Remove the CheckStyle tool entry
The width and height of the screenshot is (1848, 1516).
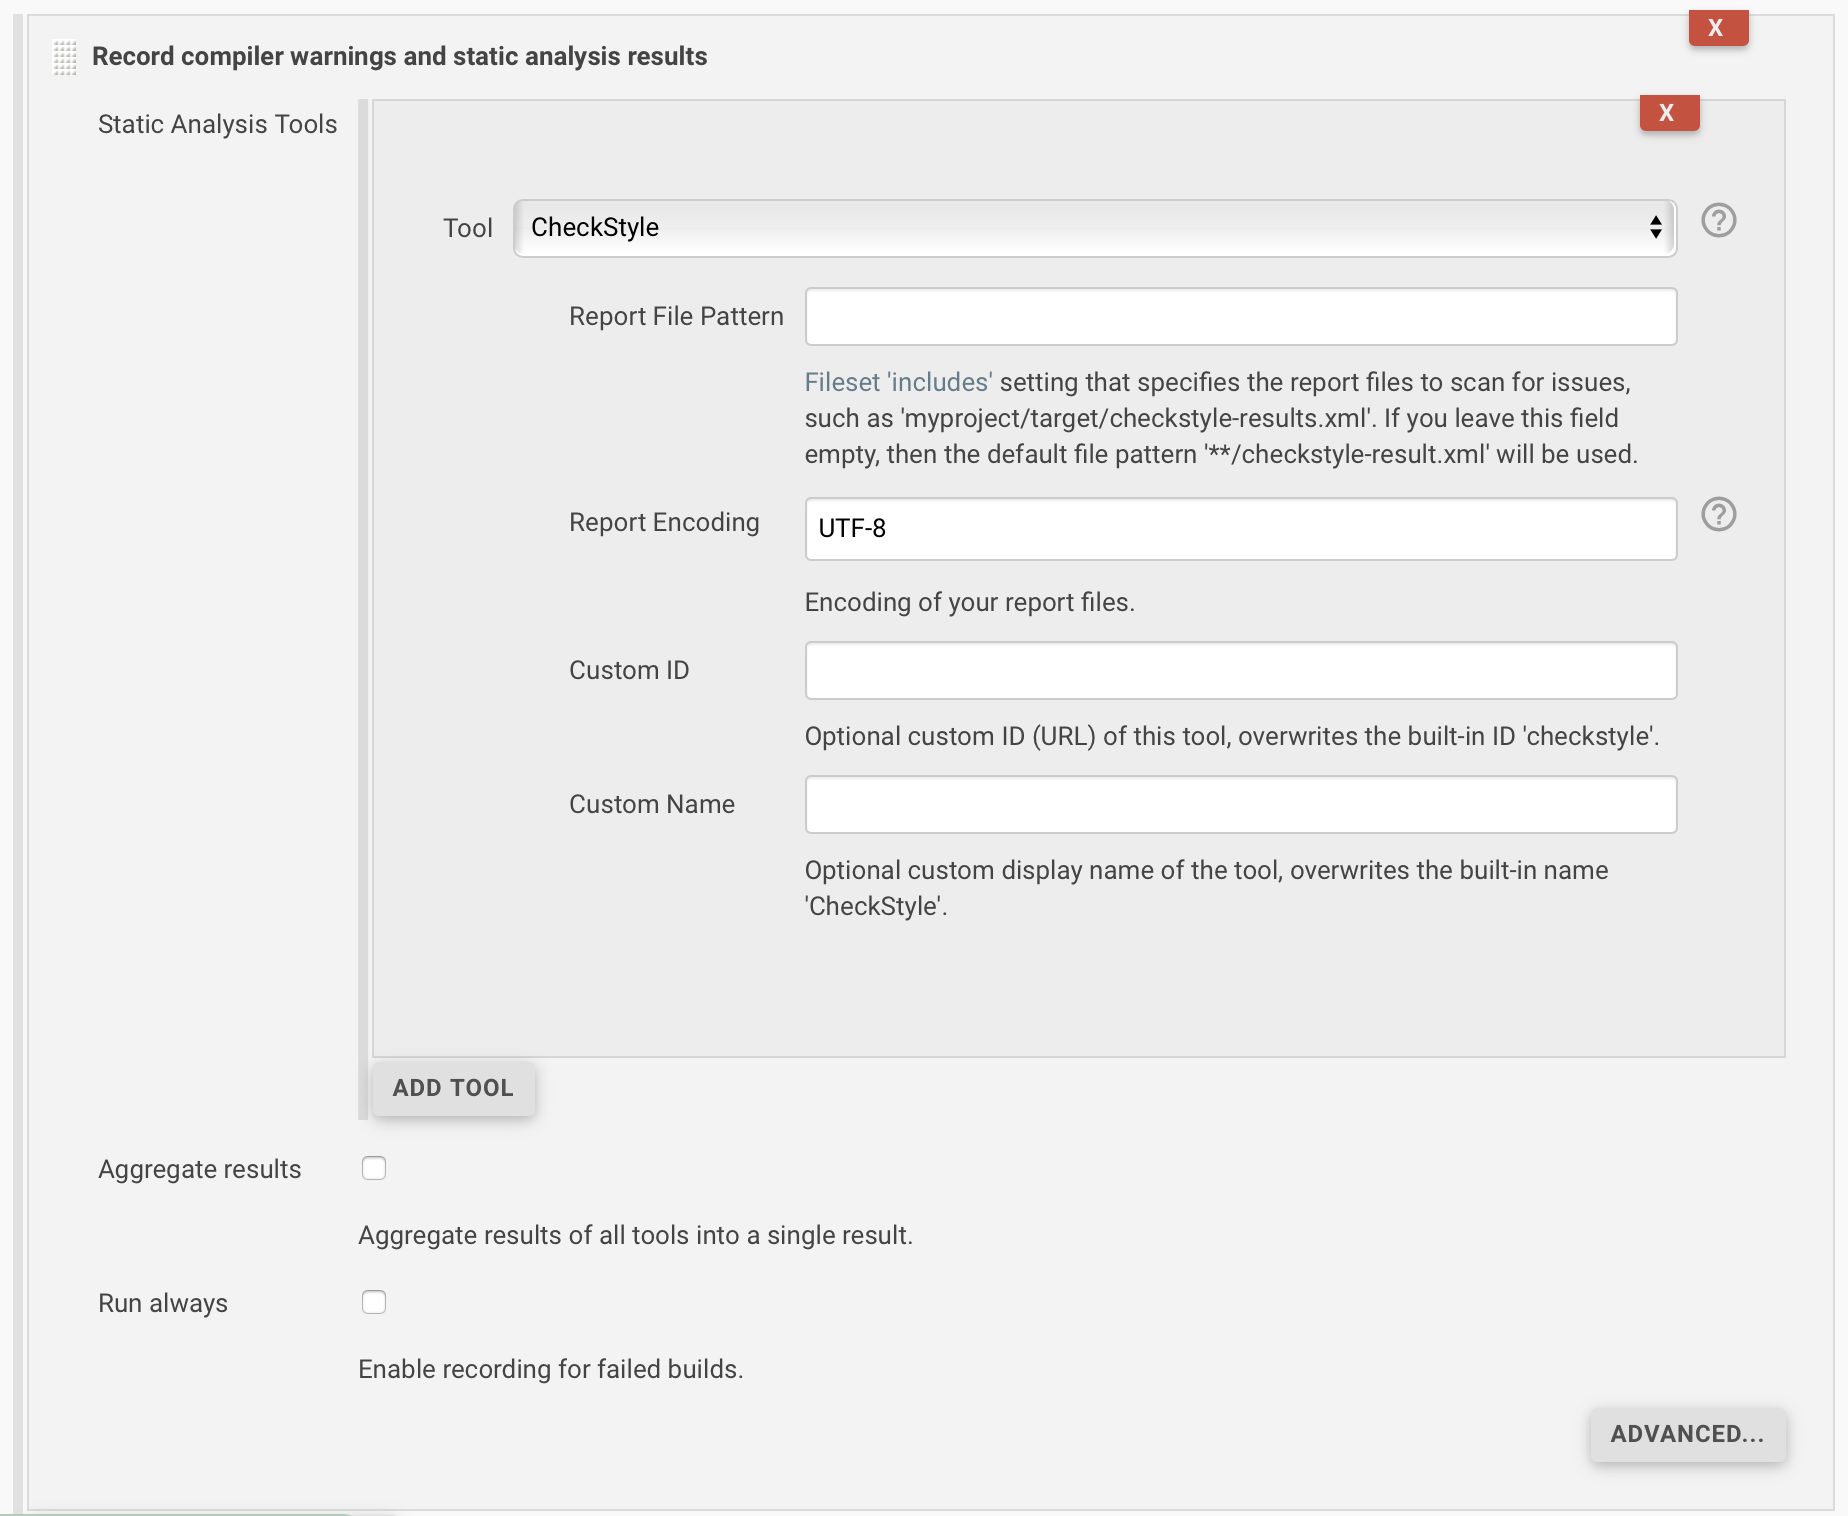(1668, 113)
